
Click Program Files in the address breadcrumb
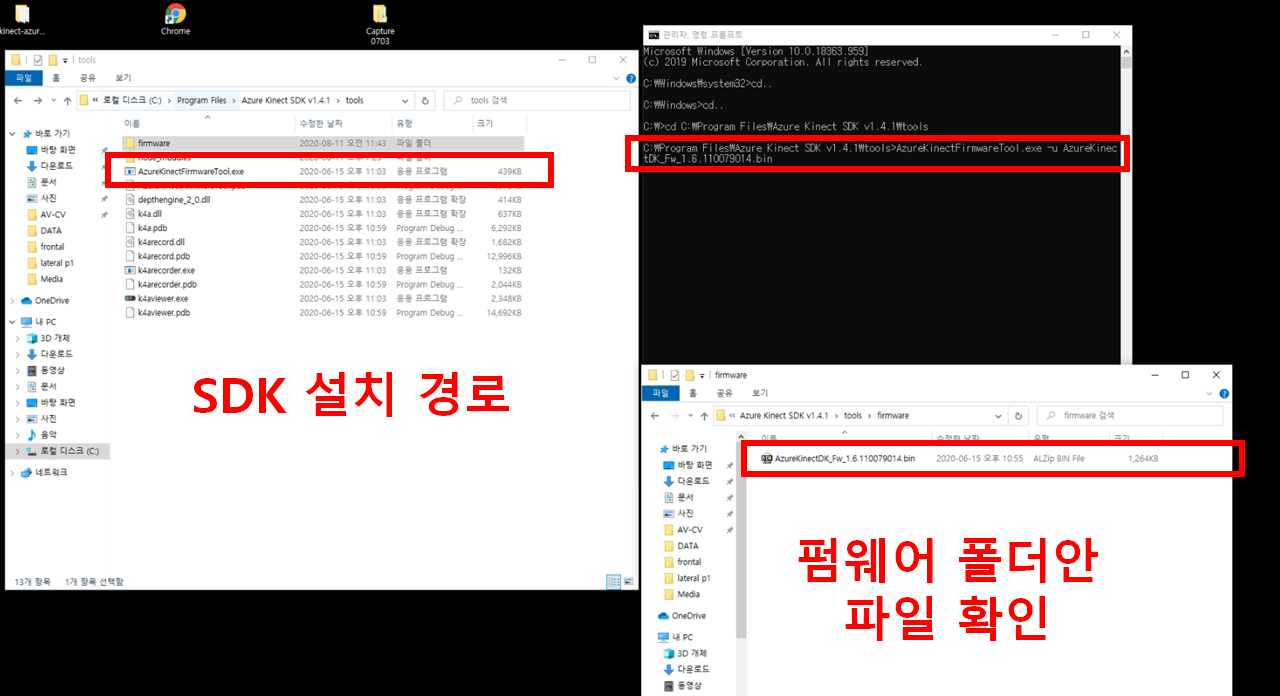click(x=202, y=100)
